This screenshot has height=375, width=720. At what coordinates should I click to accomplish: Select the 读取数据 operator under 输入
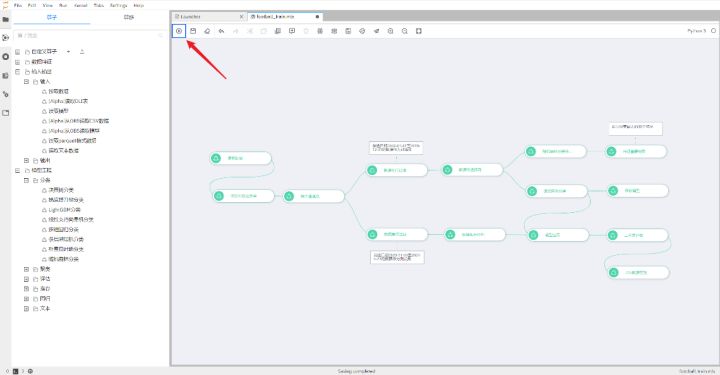(x=58, y=91)
